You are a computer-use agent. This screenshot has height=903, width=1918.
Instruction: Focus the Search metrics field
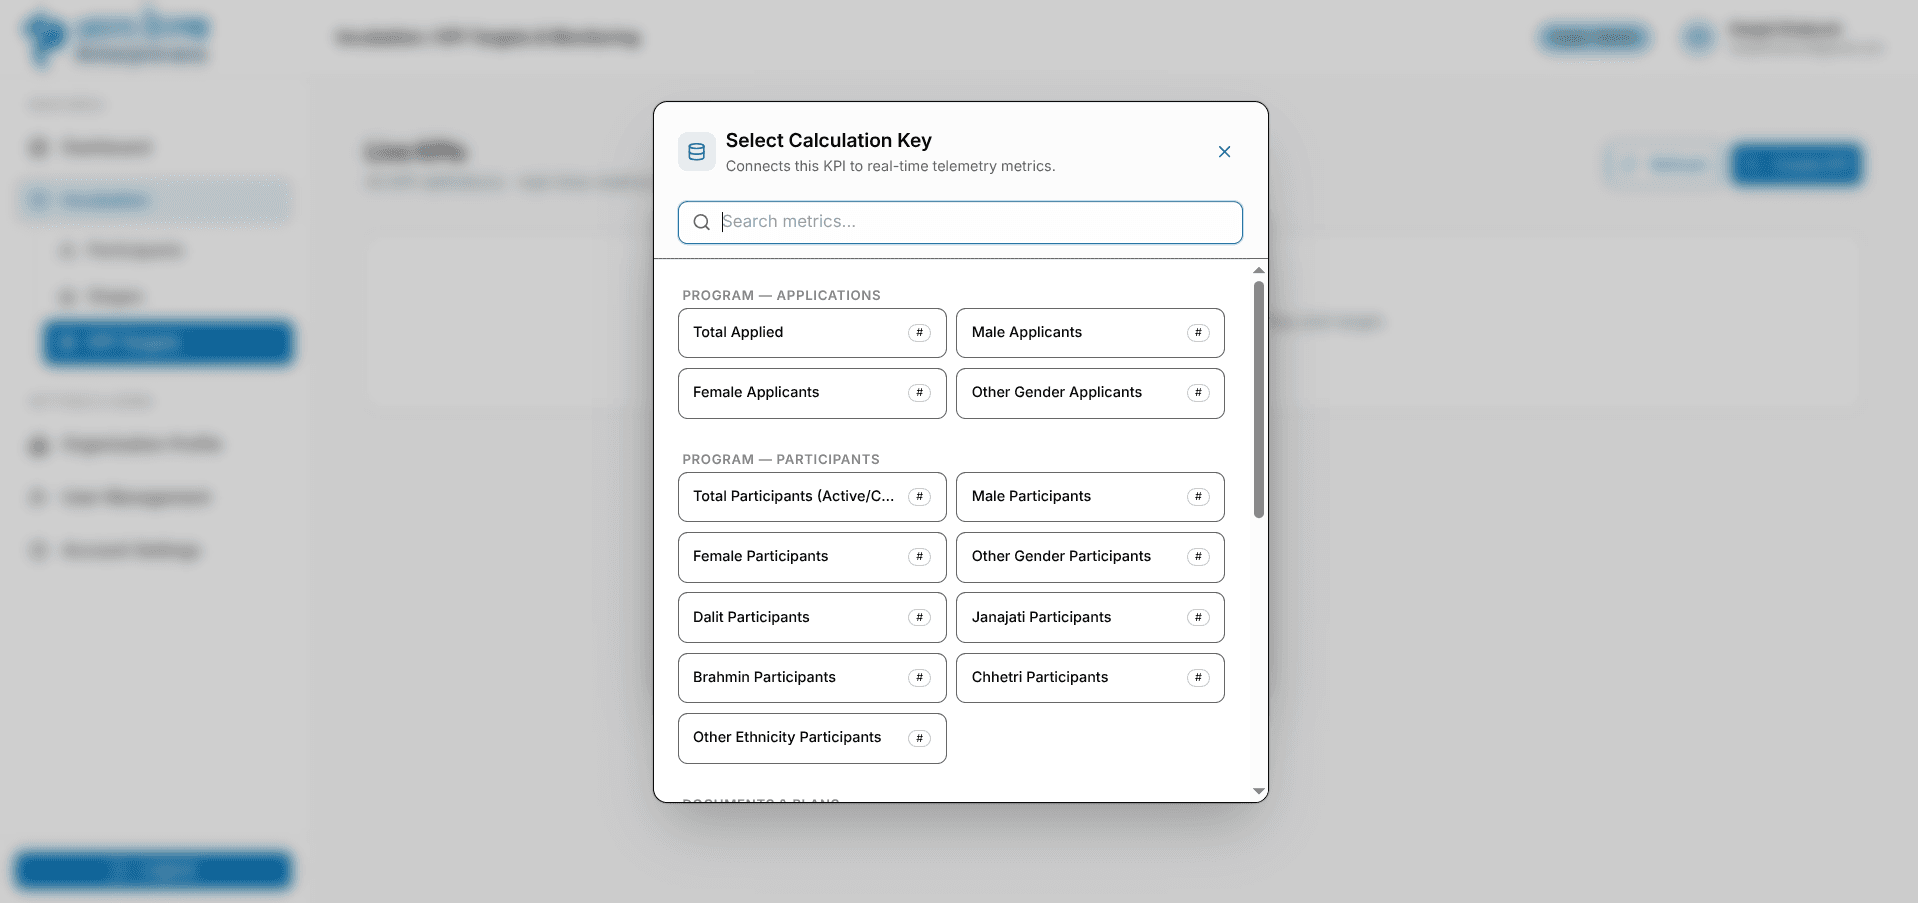[x=960, y=222]
